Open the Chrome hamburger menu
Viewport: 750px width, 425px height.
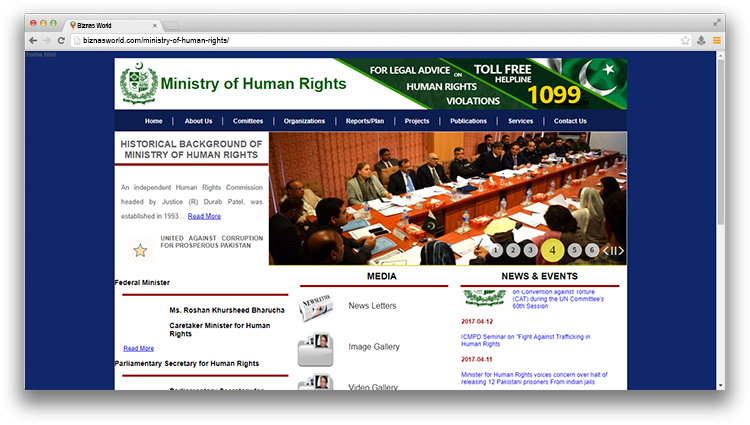pyautogui.click(x=717, y=40)
